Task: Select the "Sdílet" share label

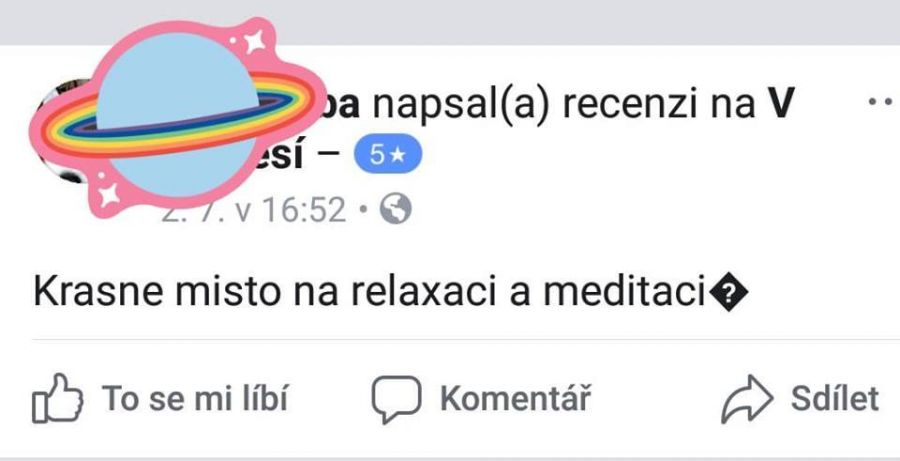Action: 835,398
